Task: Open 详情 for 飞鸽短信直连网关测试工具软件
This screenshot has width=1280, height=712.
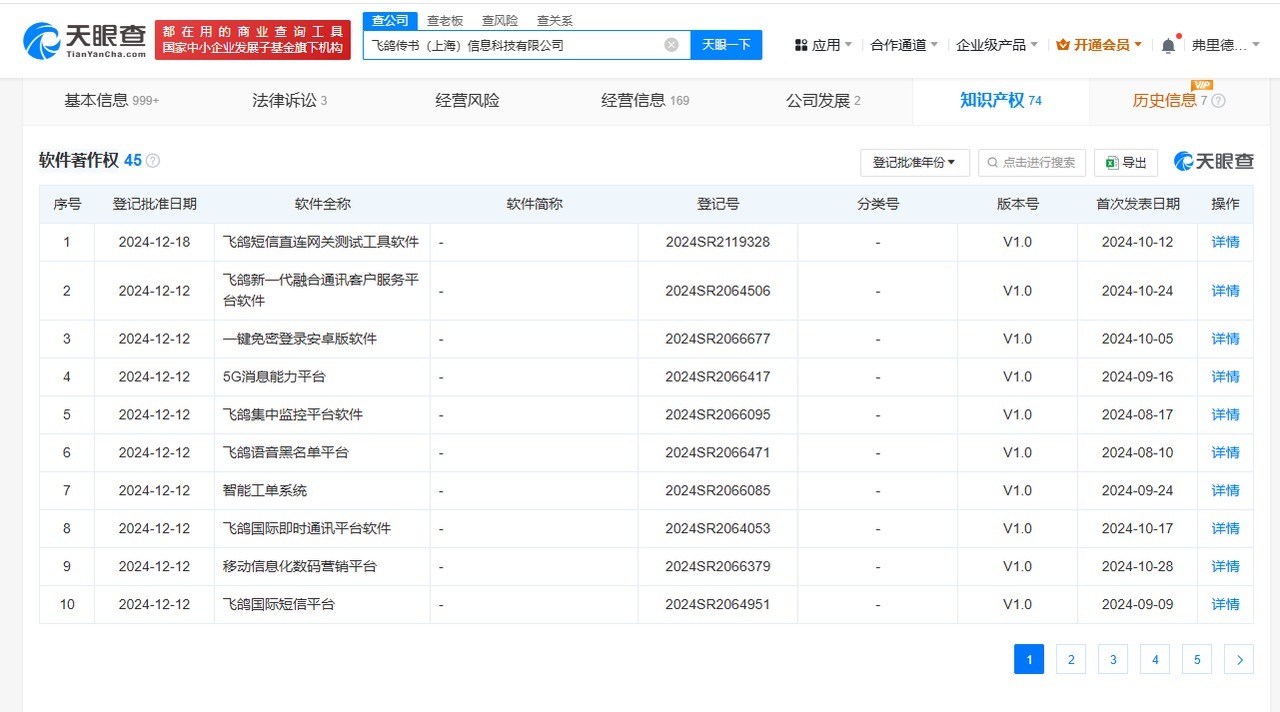Action: click(x=1225, y=242)
